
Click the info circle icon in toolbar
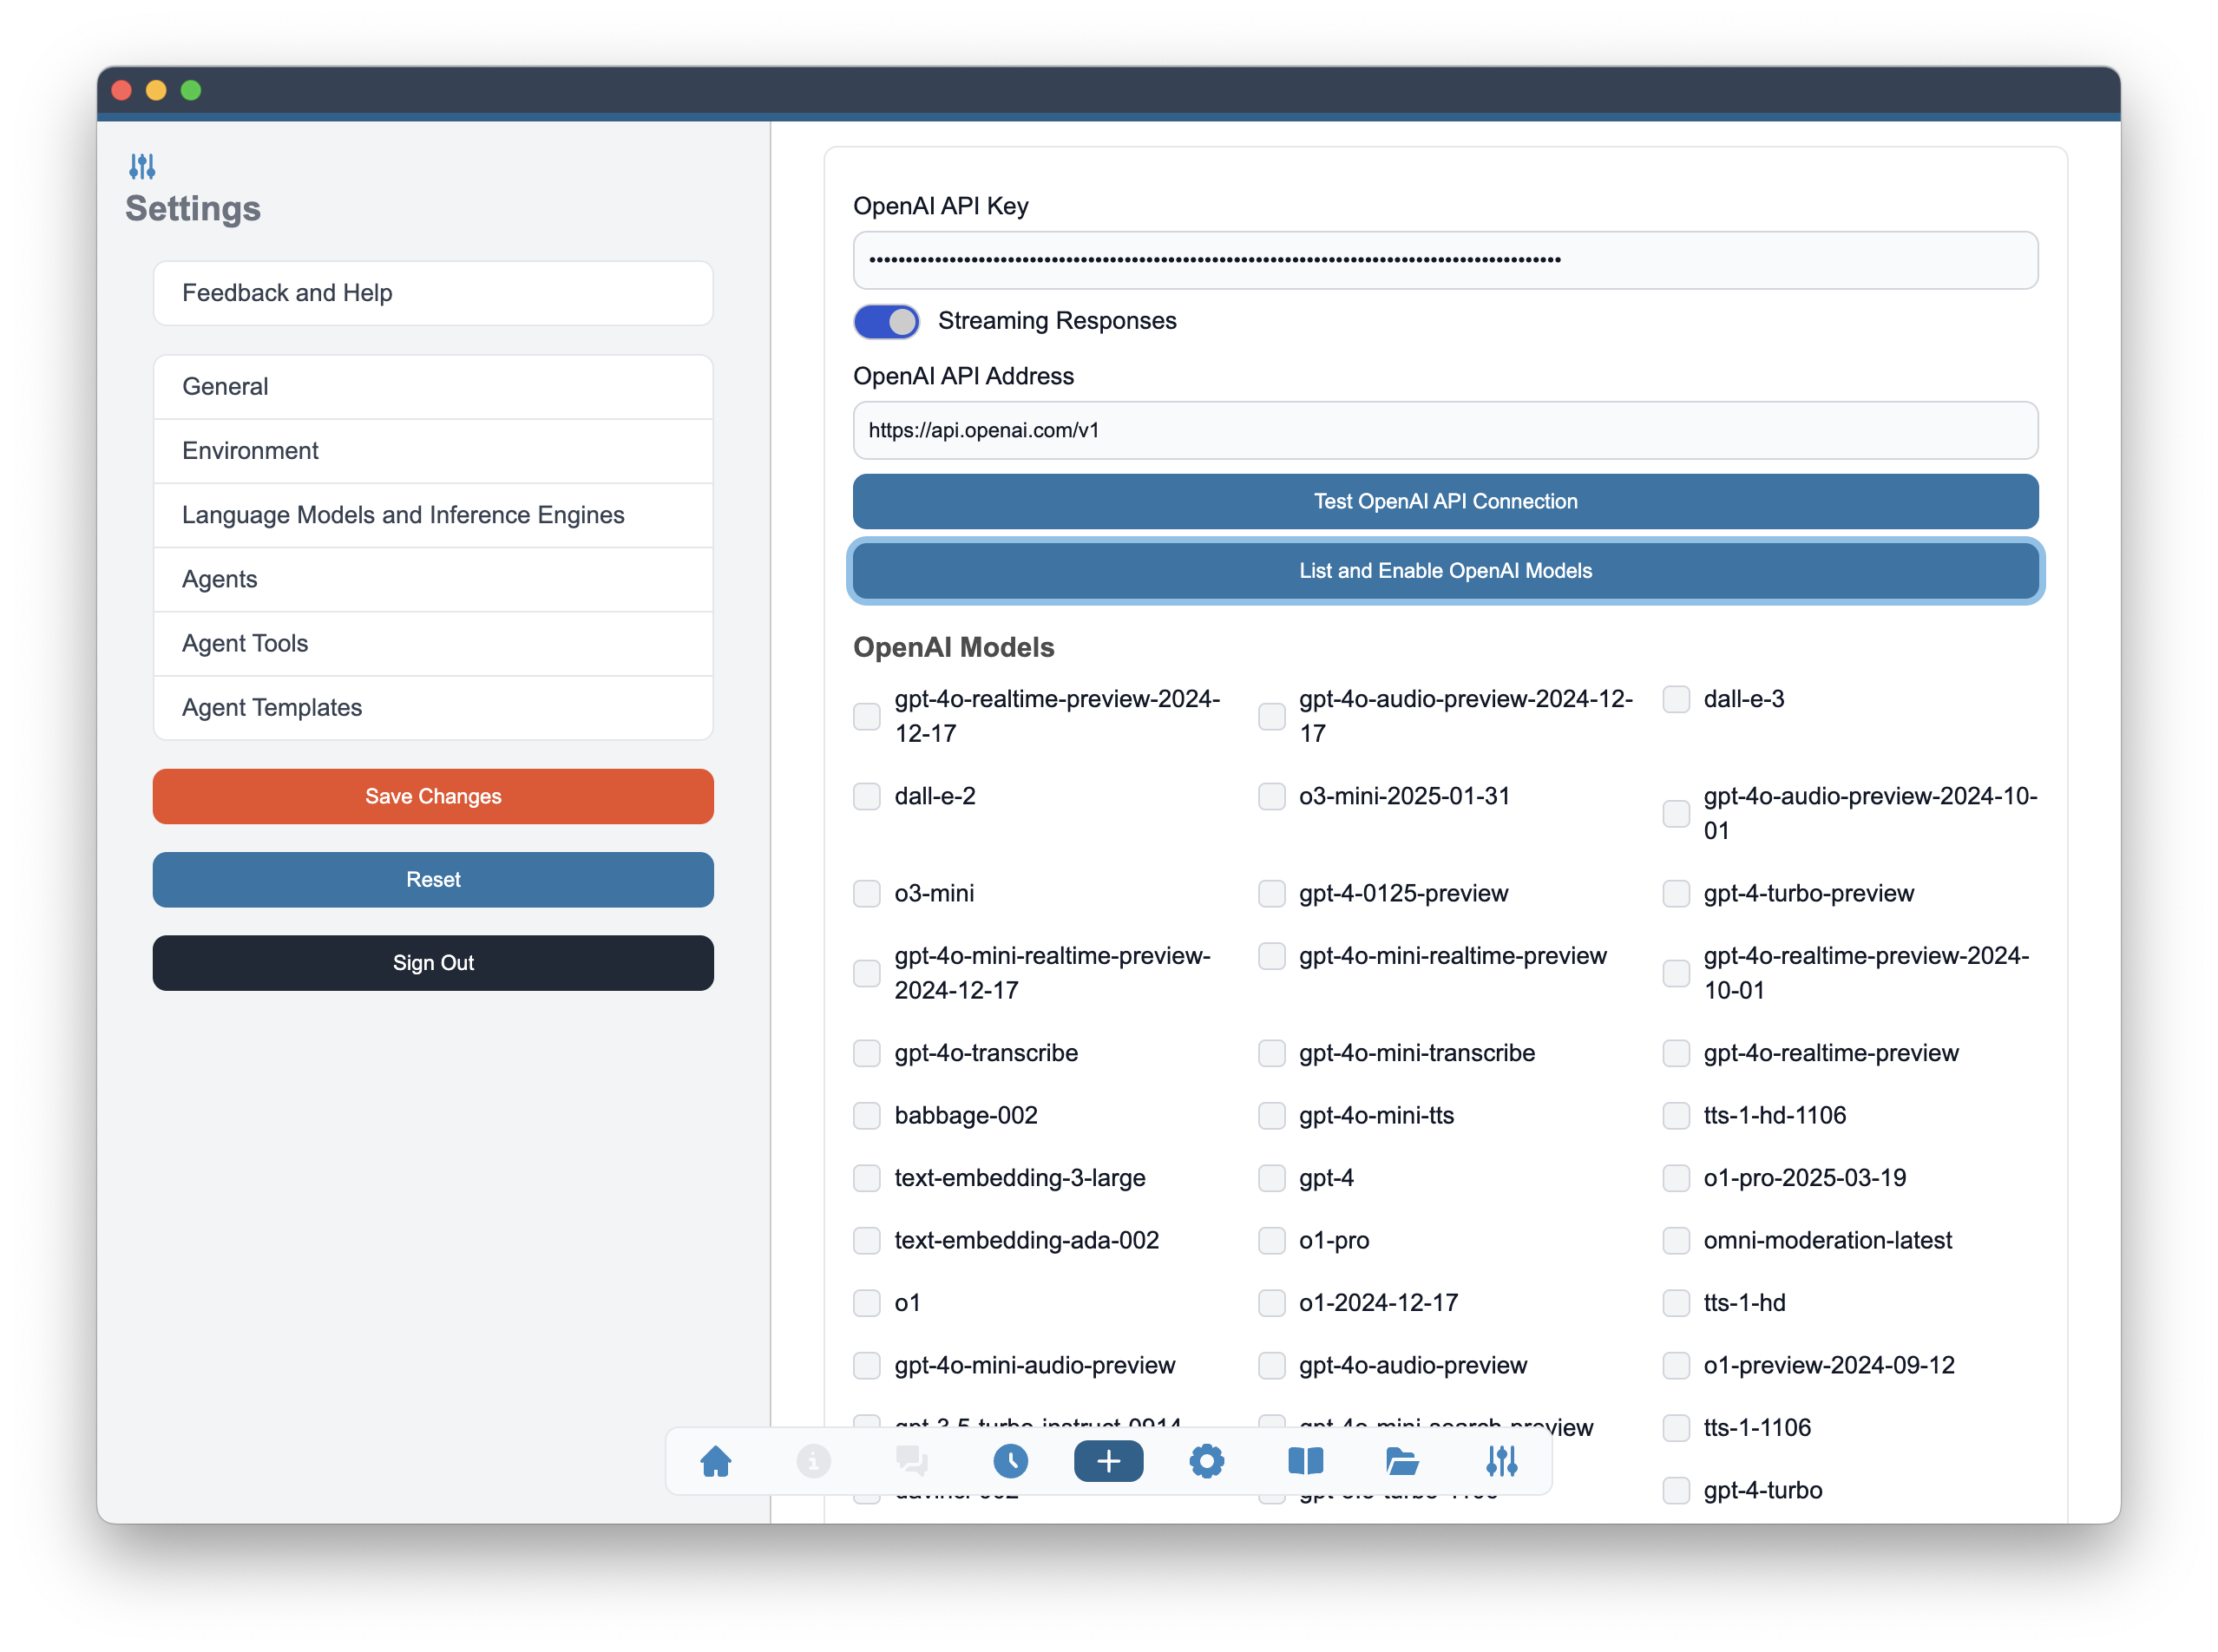(x=813, y=1461)
